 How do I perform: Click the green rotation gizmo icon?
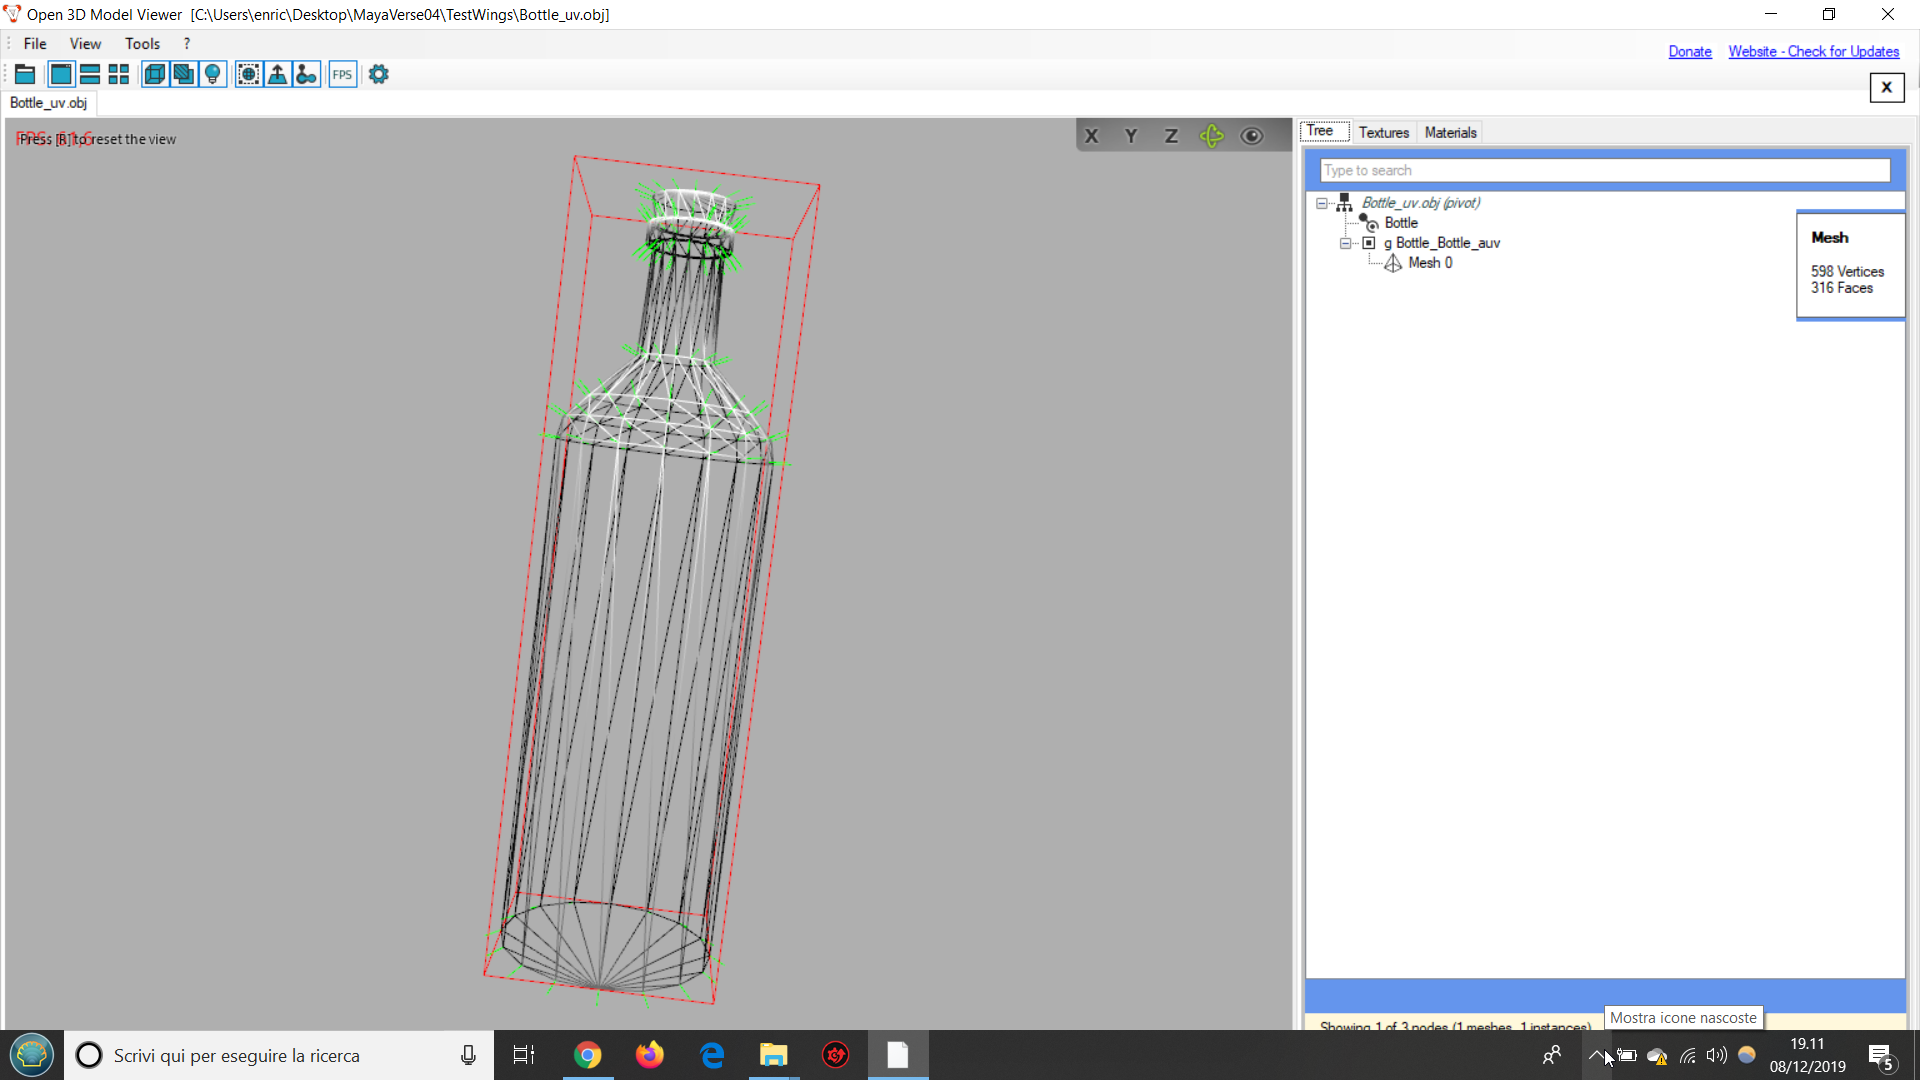click(1212, 136)
